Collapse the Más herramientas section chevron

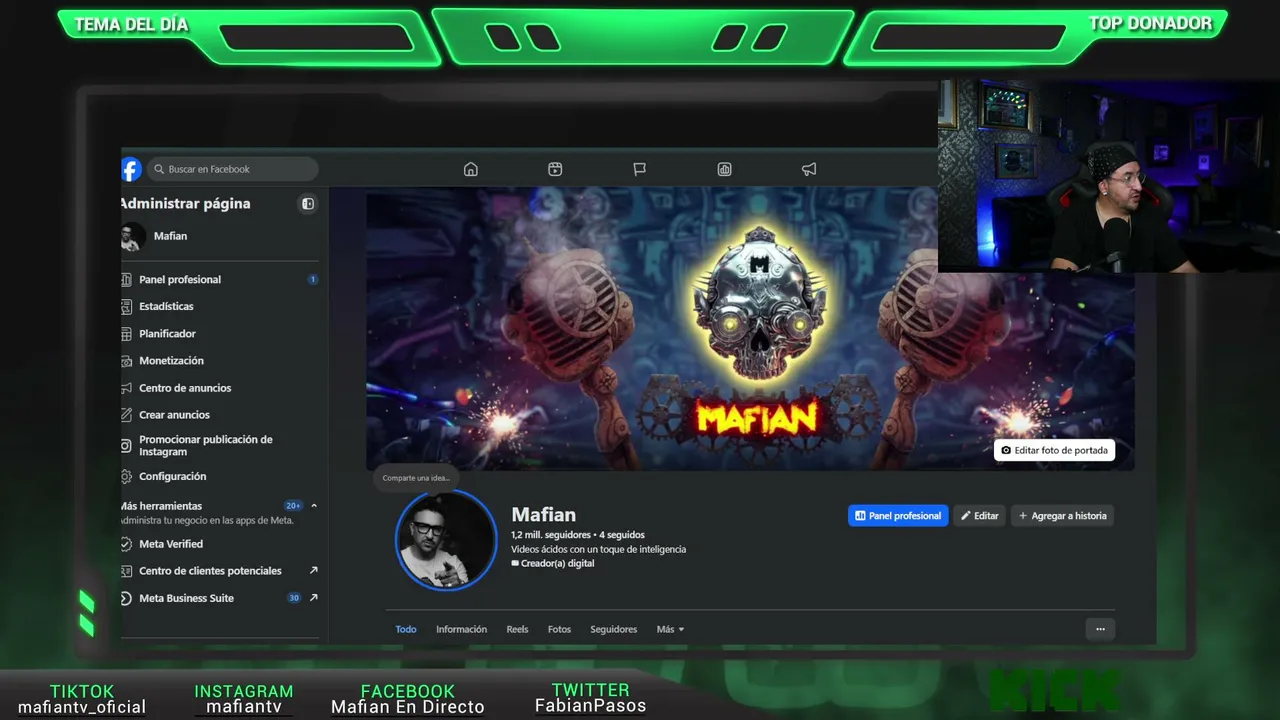(x=313, y=506)
